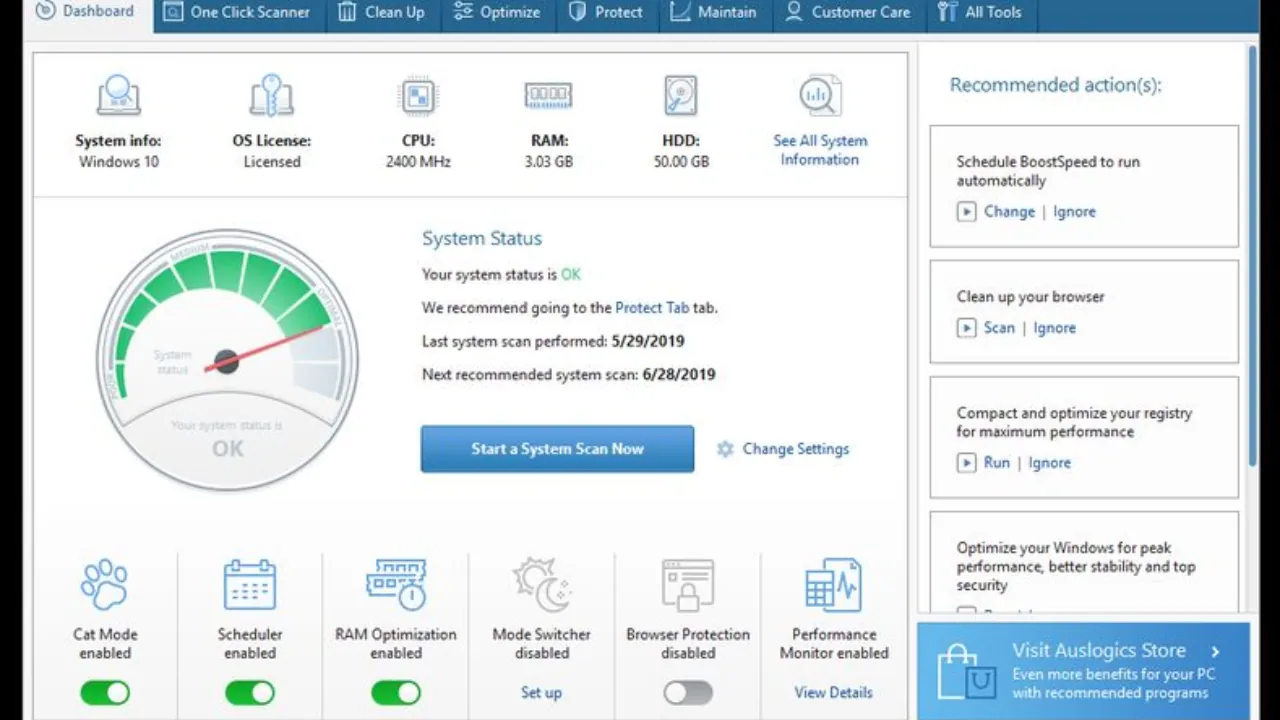The height and width of the screenshot is (720, 1280).
Task: Enable Browser Protection switch
Action: pos(688,692)
